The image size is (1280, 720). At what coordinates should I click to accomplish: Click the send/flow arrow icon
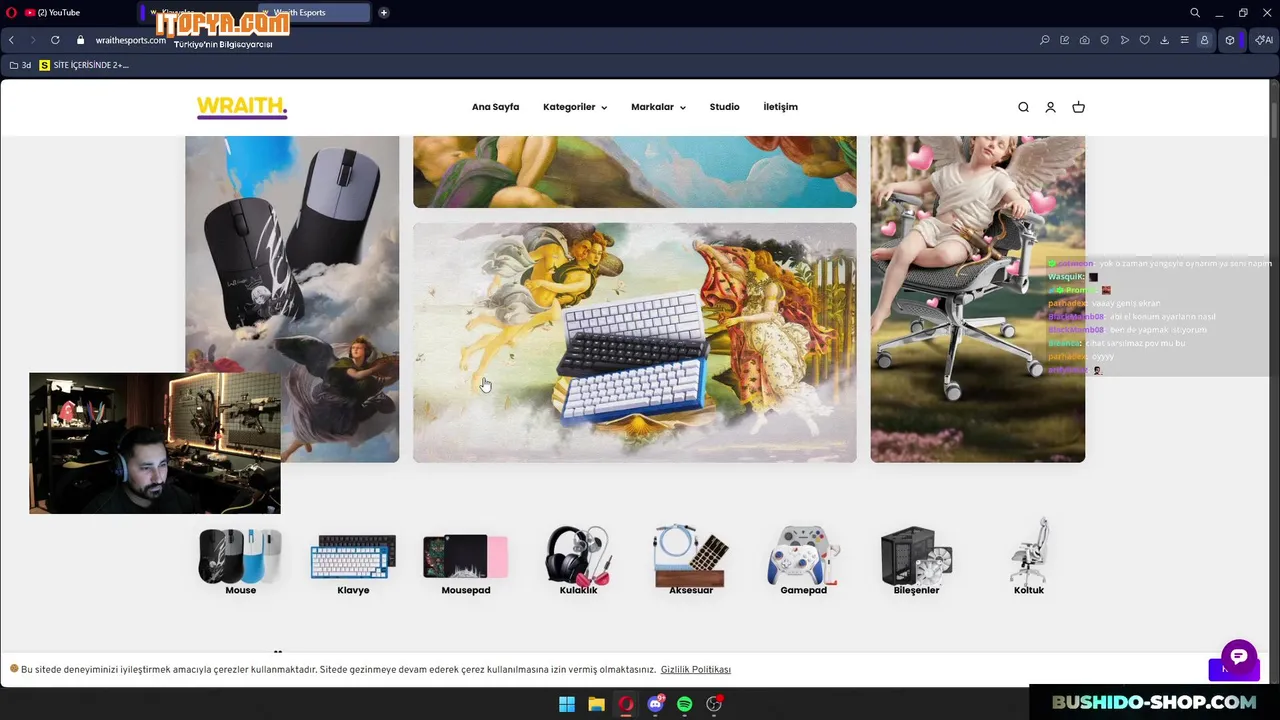click(x=1125, y=40)
